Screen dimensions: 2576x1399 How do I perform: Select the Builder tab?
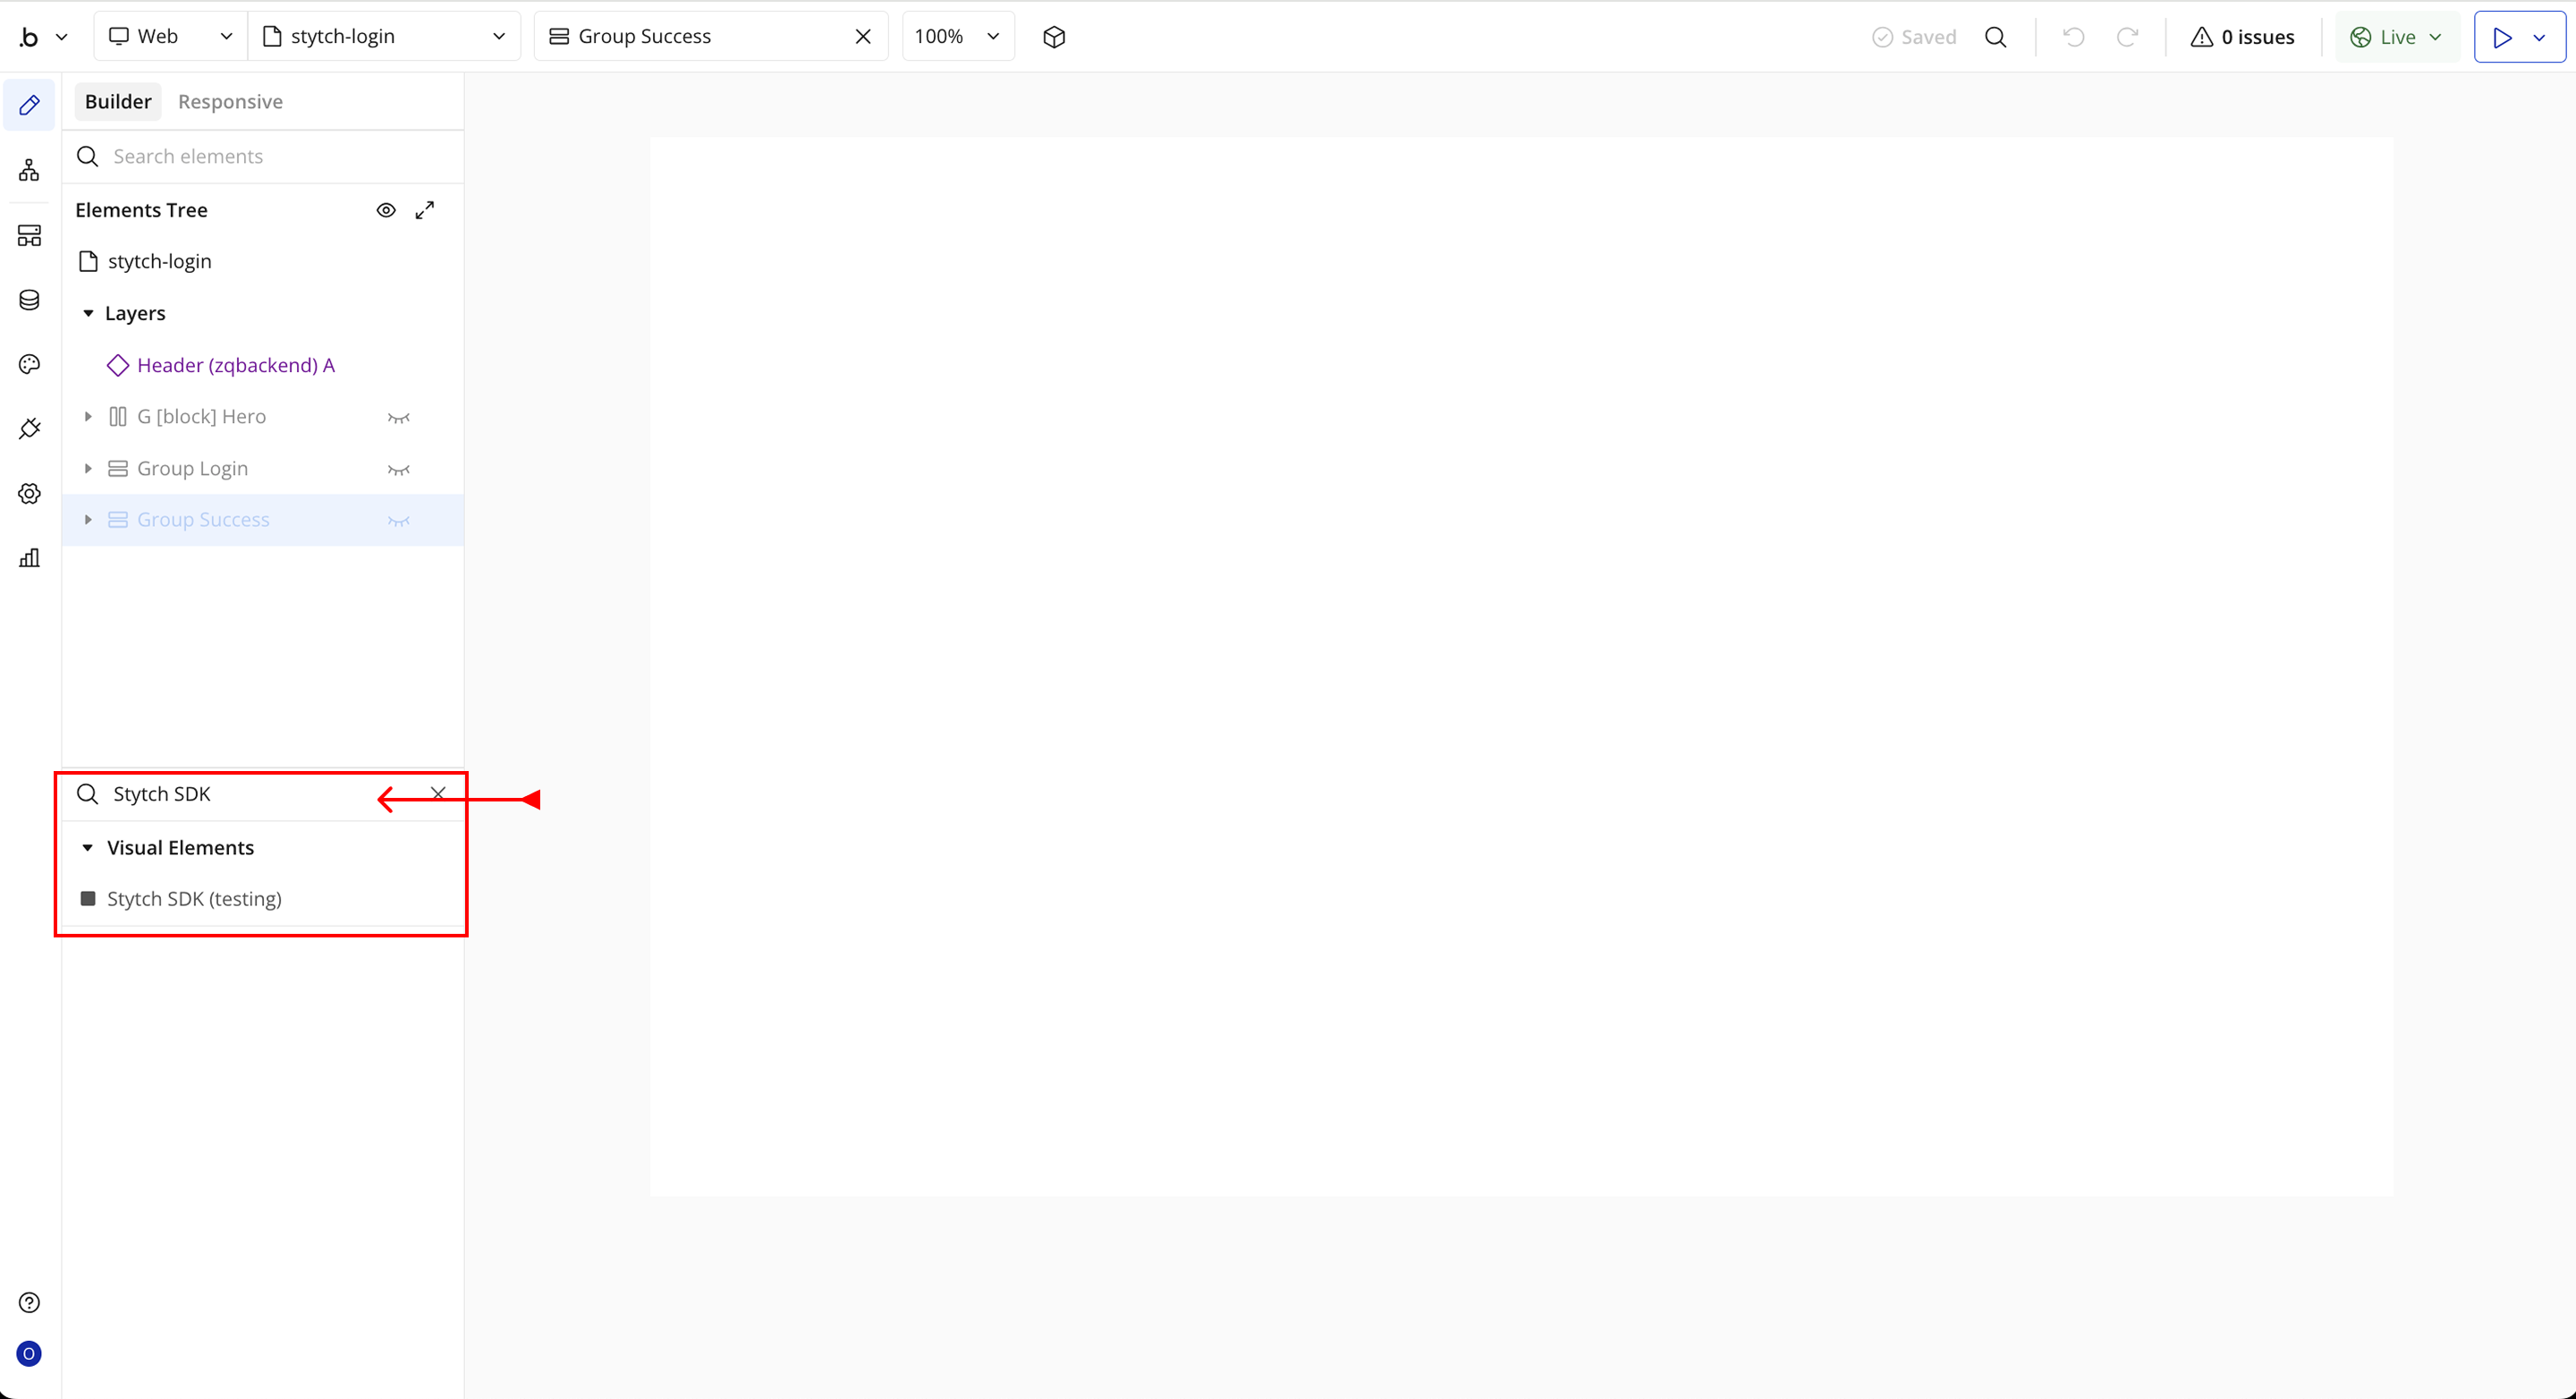pyautogui.click(x=118, y=102)
